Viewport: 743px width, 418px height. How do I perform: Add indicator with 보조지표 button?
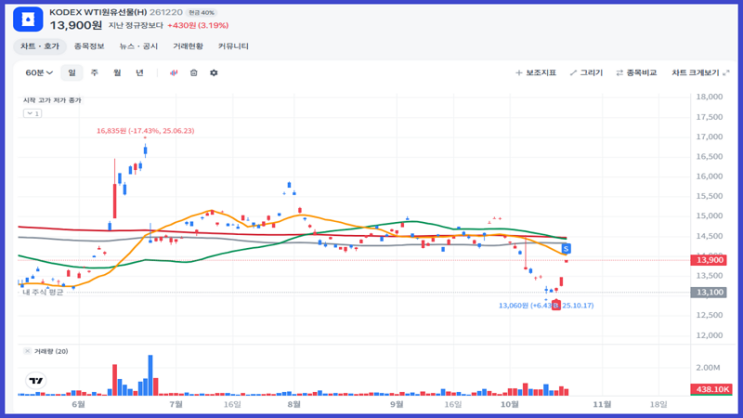[x=535, y=73]
